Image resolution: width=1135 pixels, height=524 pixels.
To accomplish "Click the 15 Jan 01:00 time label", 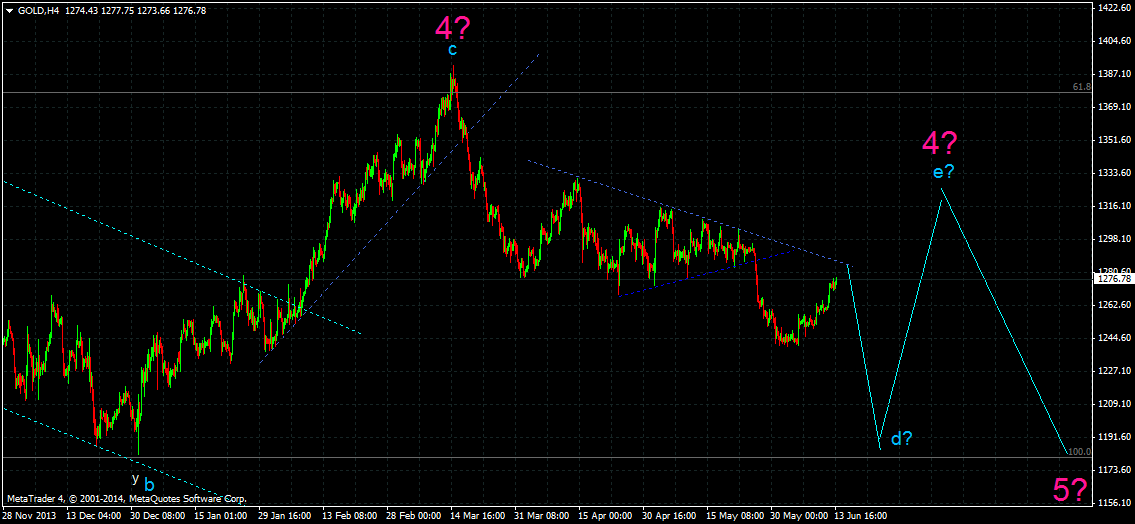I will pyautogui.click(x=219, y=517).
